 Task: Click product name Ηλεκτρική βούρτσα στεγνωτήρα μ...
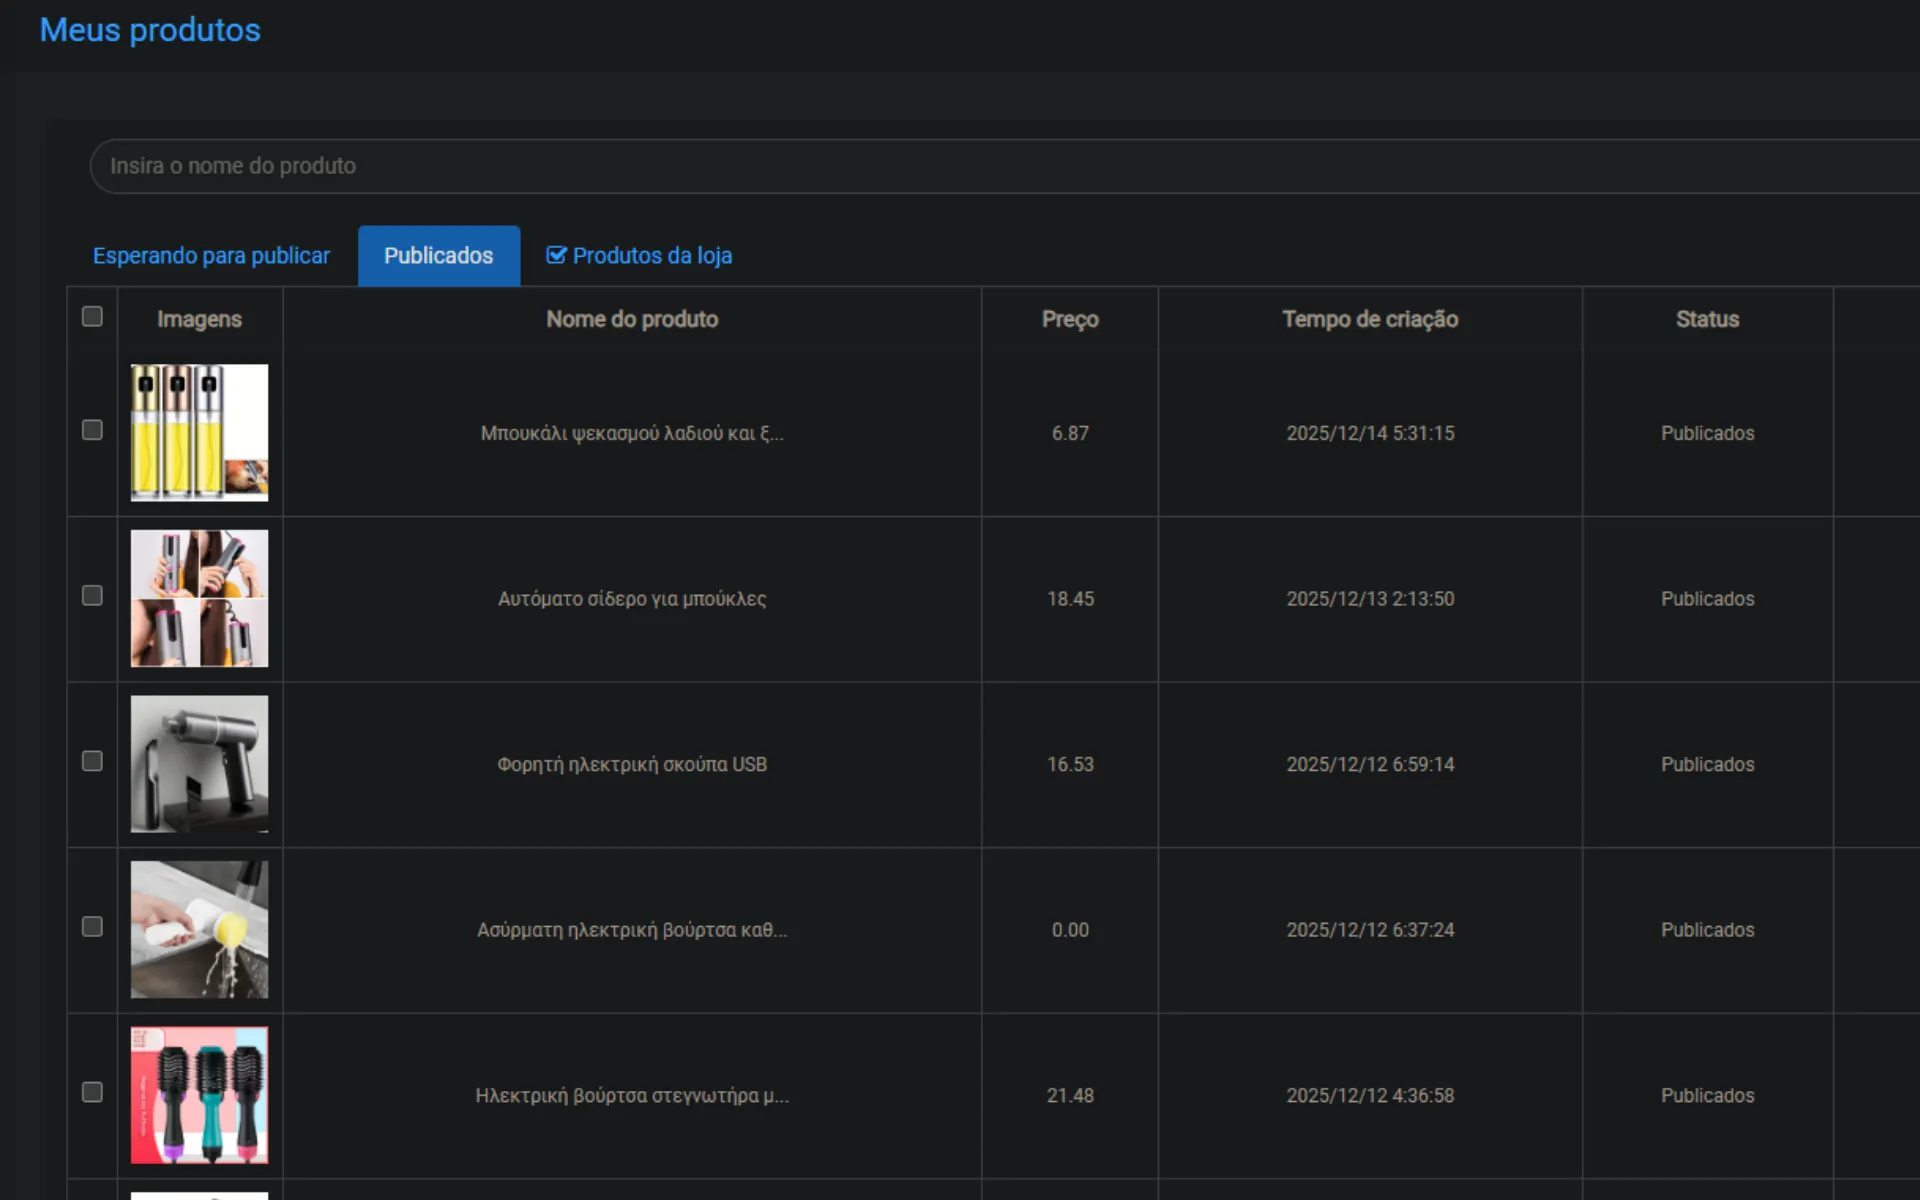pyautogui.click(x=632, y=1095)
